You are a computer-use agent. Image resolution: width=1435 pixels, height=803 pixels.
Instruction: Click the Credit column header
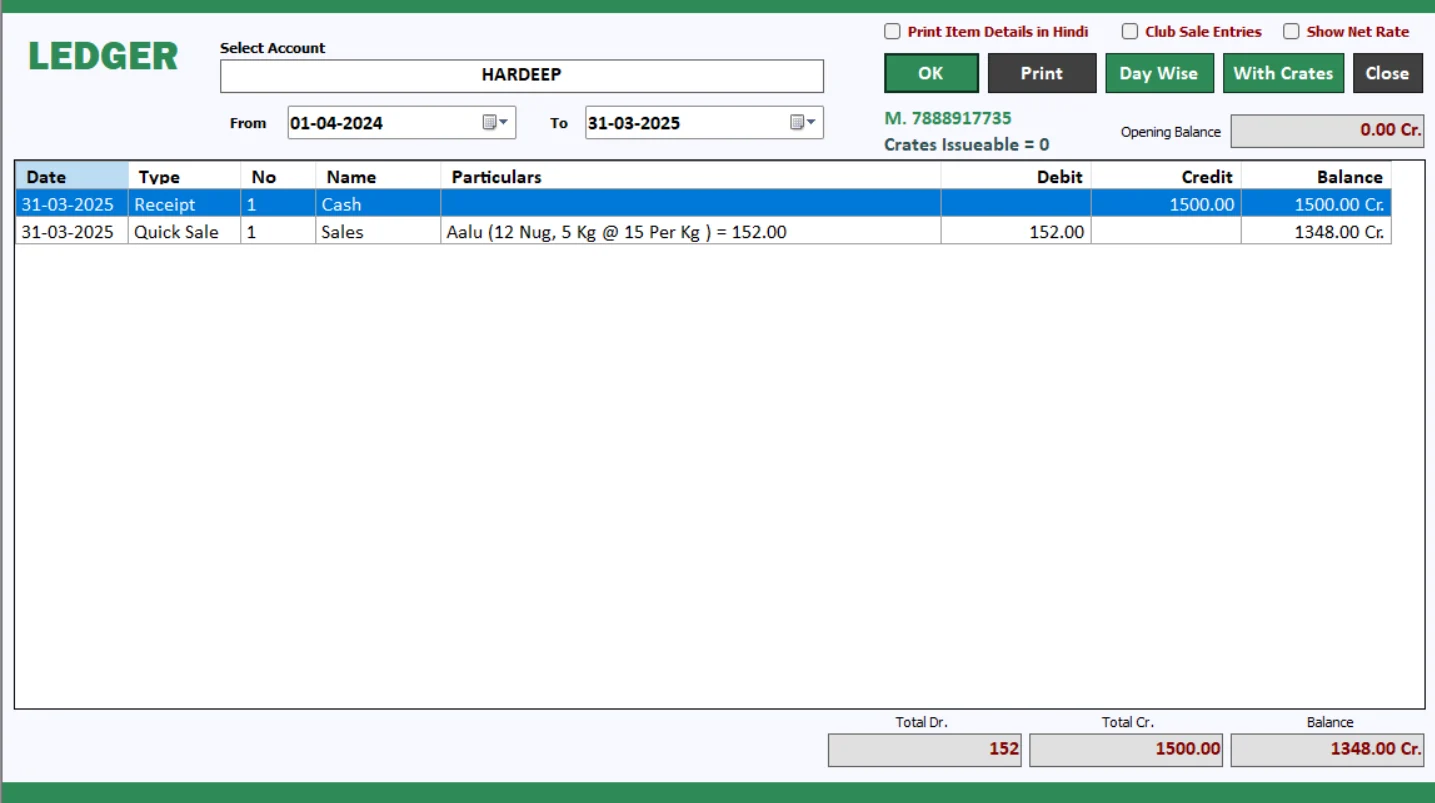pyautogui.click(x=1166, y=176)
